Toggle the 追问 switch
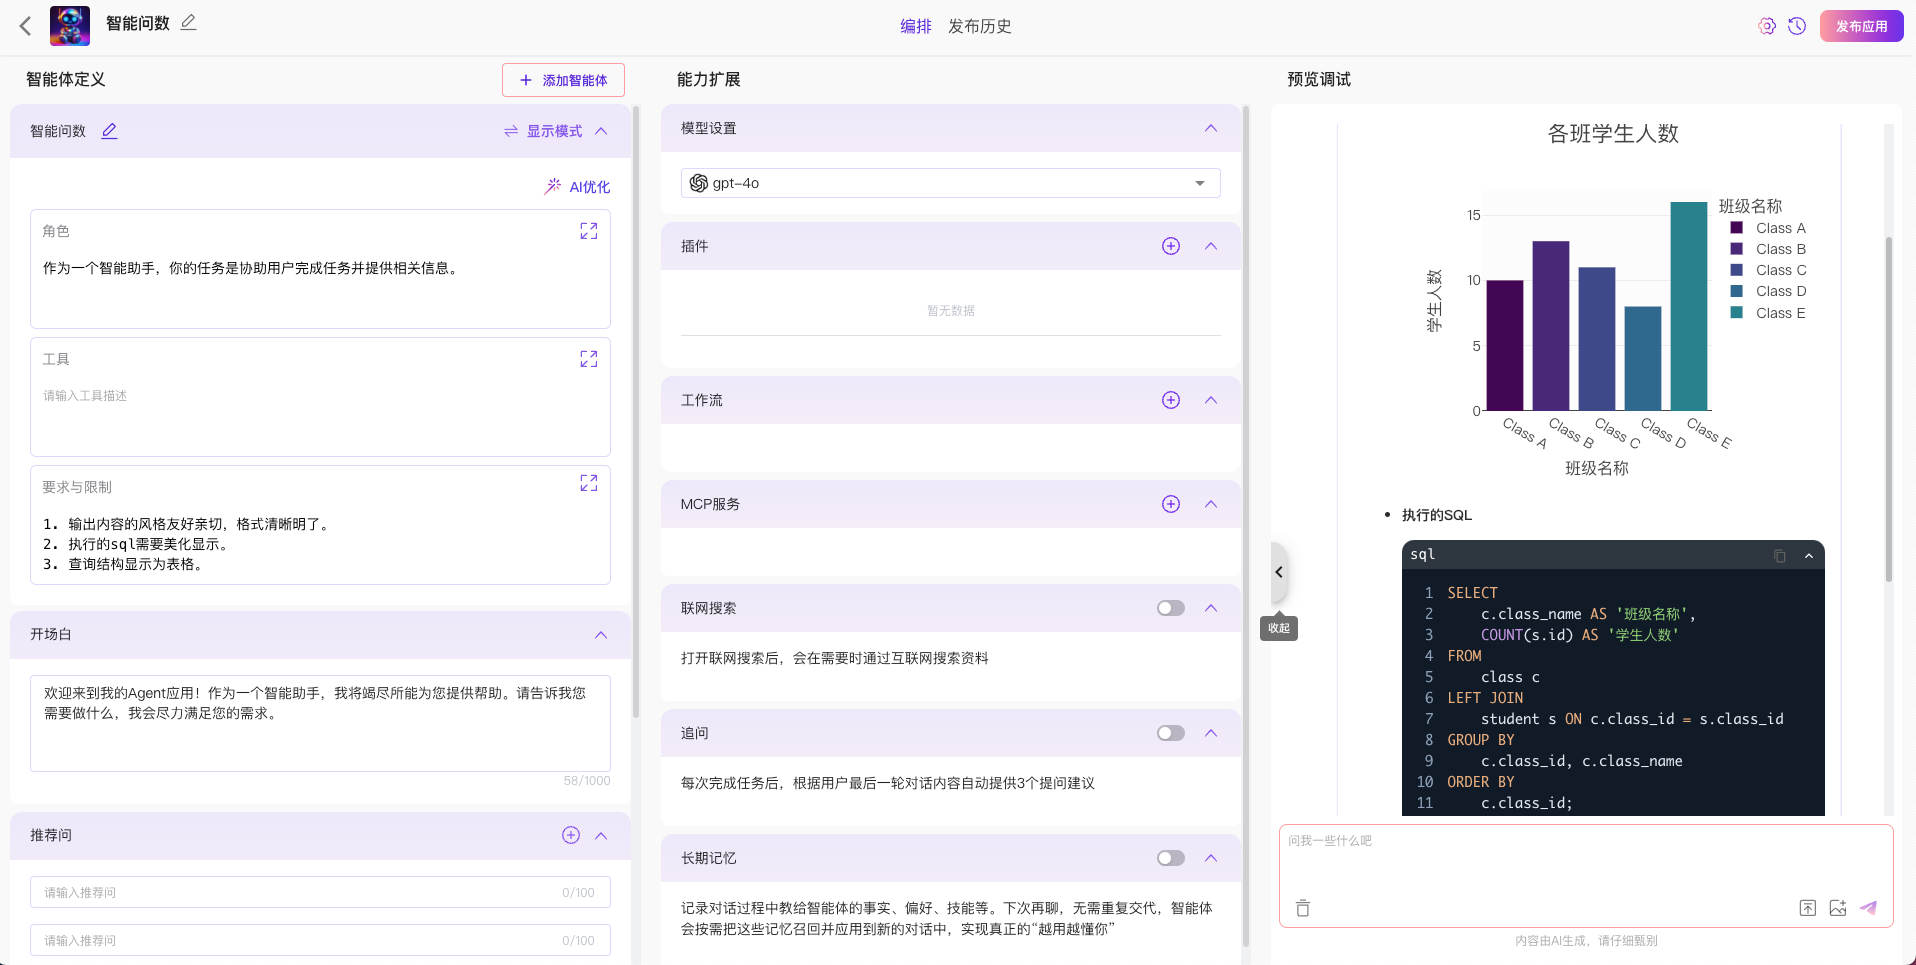 [1171, 733]
